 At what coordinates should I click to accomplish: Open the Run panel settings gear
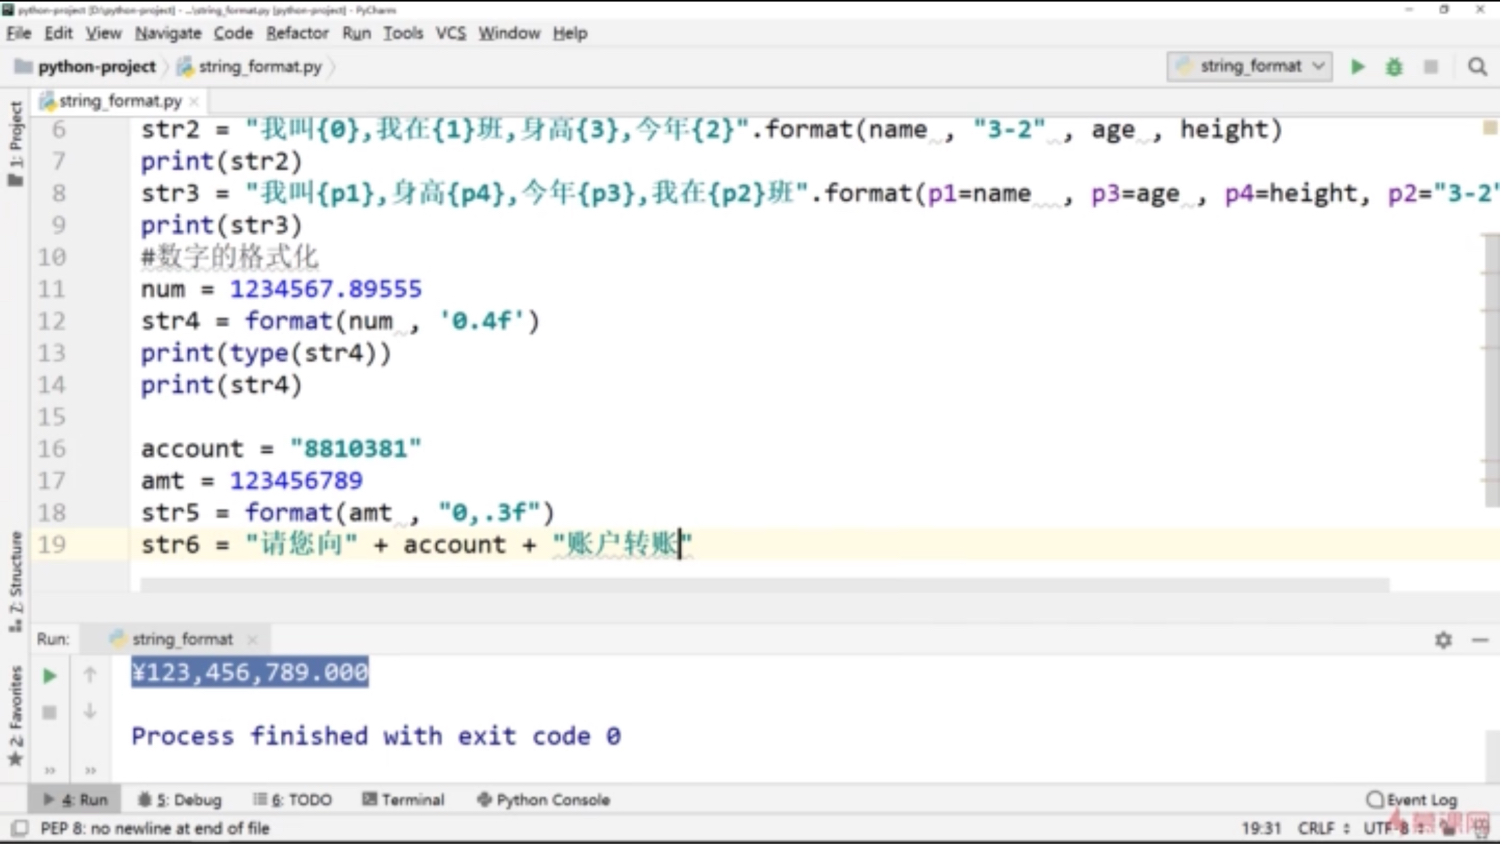click(1443, 639)
